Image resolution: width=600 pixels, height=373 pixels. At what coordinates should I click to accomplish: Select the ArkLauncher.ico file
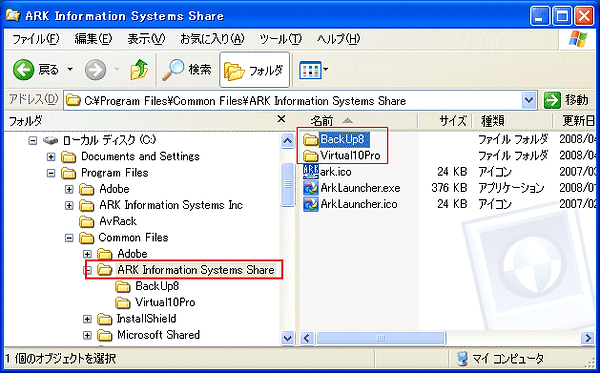click(x=350, y=204)
